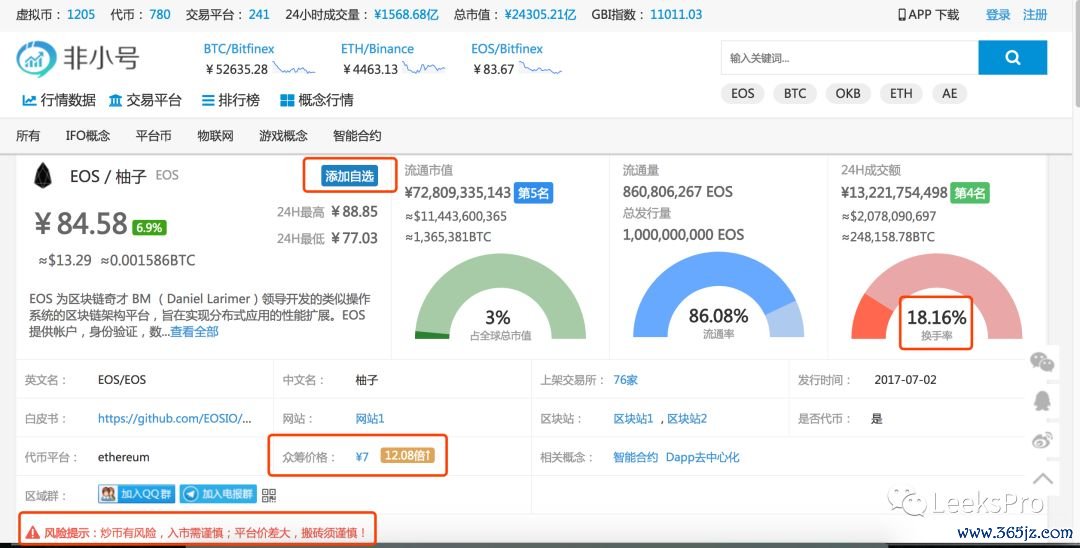Click the EOS coin logo icon
The width and height of the screenshot is (1080, 548).
[43, 176]
